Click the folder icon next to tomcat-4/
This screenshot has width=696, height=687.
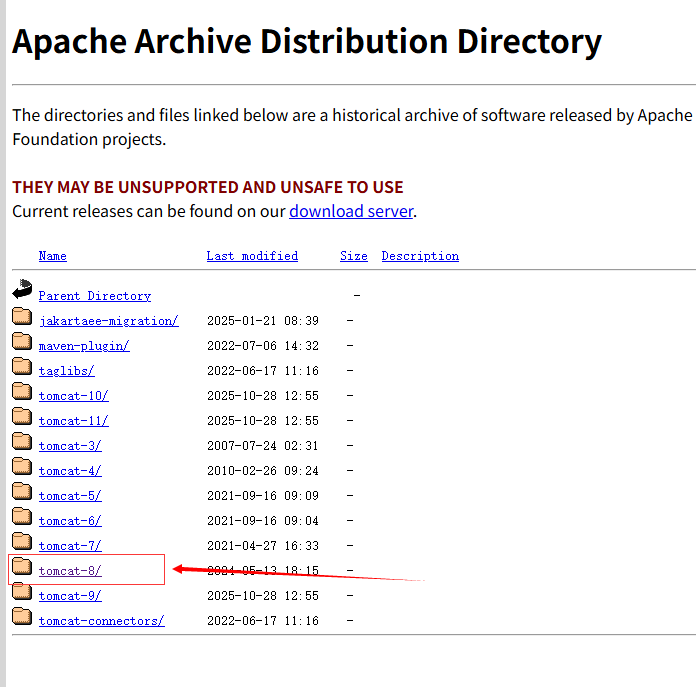(22, 466)
